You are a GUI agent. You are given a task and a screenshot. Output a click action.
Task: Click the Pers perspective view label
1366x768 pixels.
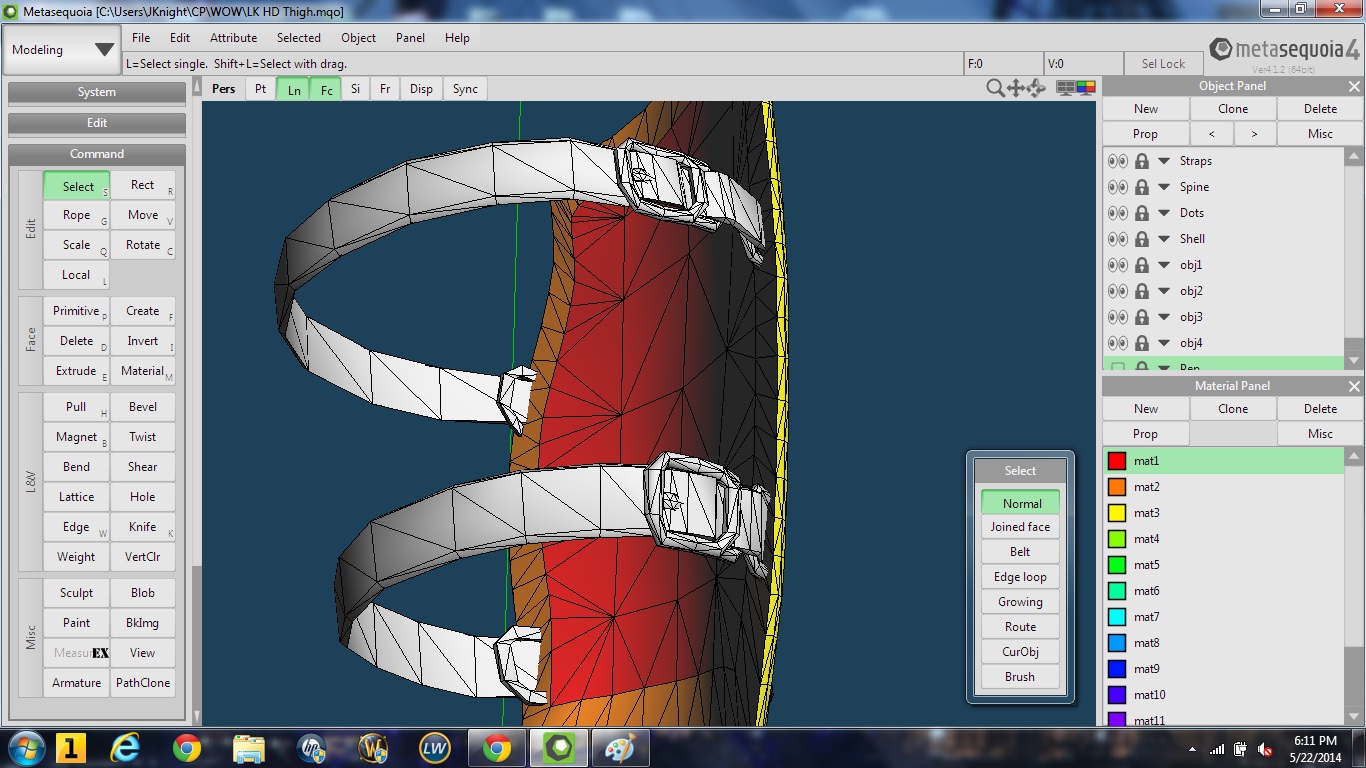click(224, 89)
